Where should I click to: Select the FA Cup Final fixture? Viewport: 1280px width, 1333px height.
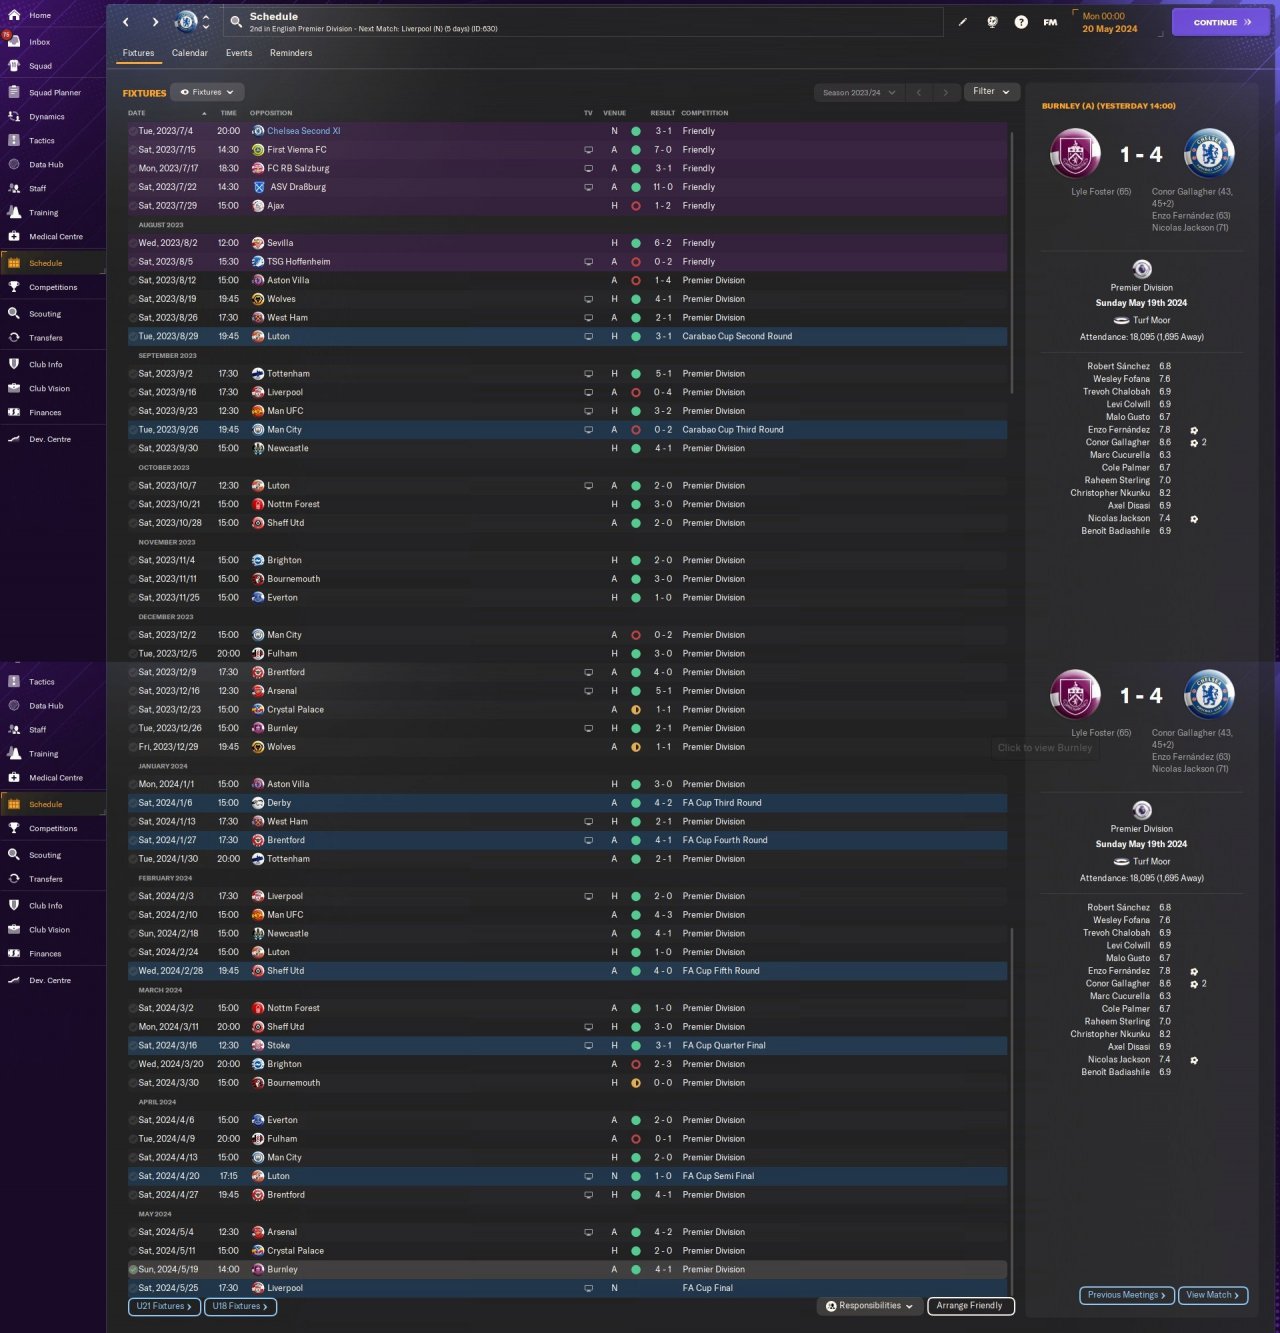(x=567, y=1288)
